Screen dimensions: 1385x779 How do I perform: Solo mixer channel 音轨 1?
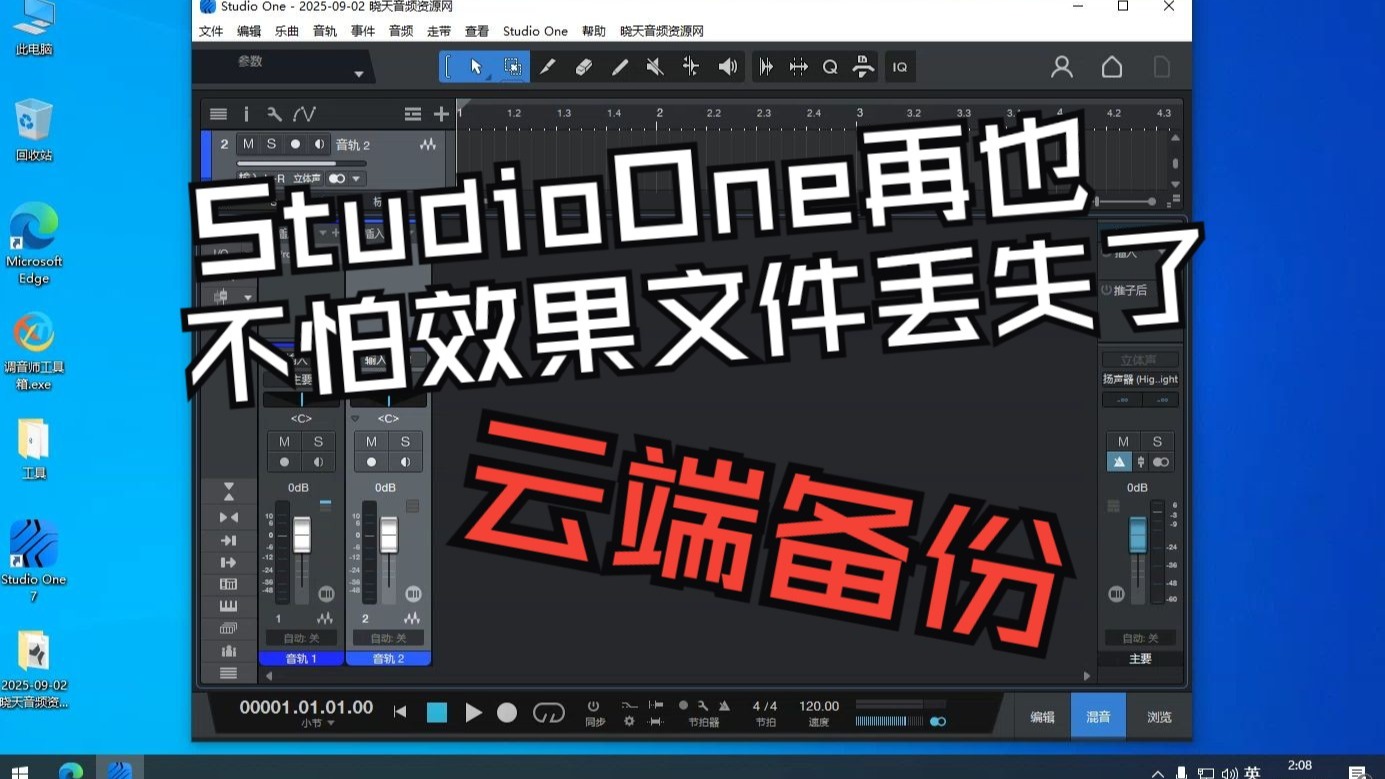point(318,441)
